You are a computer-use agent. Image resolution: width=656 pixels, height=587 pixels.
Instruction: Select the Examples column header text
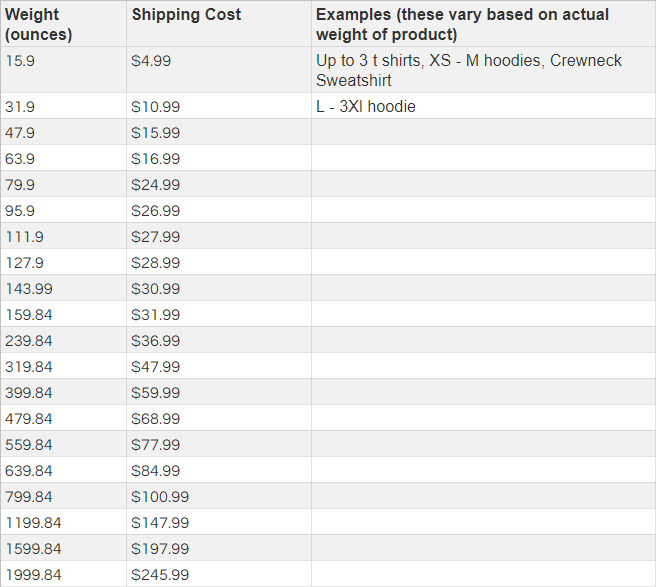pyautogui.click(x=462, y=24)
